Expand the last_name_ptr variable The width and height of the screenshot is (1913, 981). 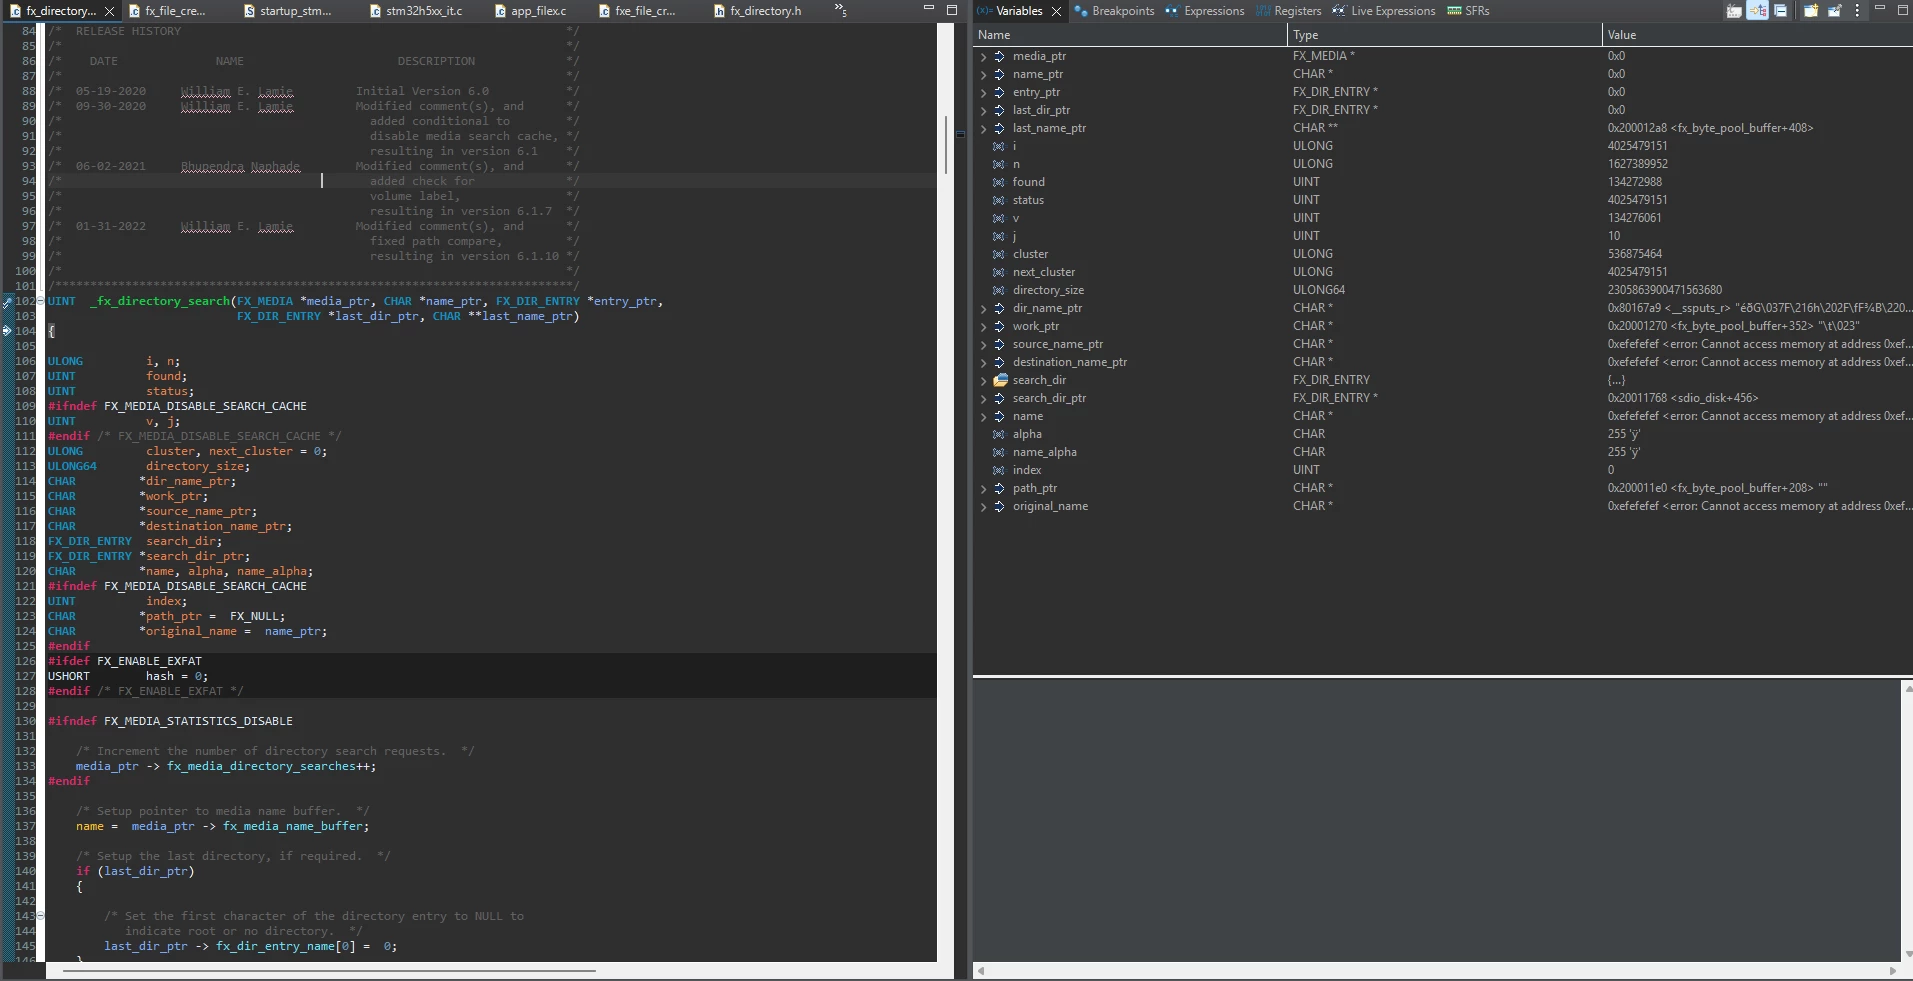pyautogui.click(x=983, y=128)
